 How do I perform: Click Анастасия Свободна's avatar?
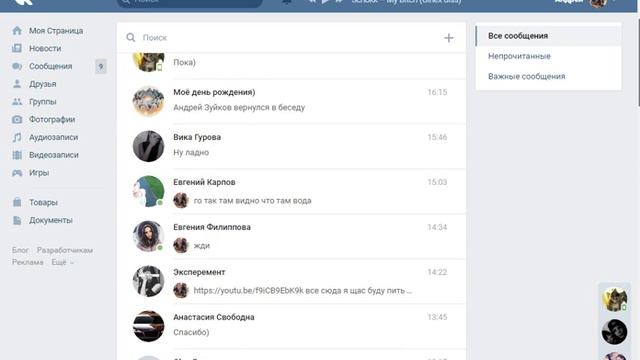[x=148, y=326]
